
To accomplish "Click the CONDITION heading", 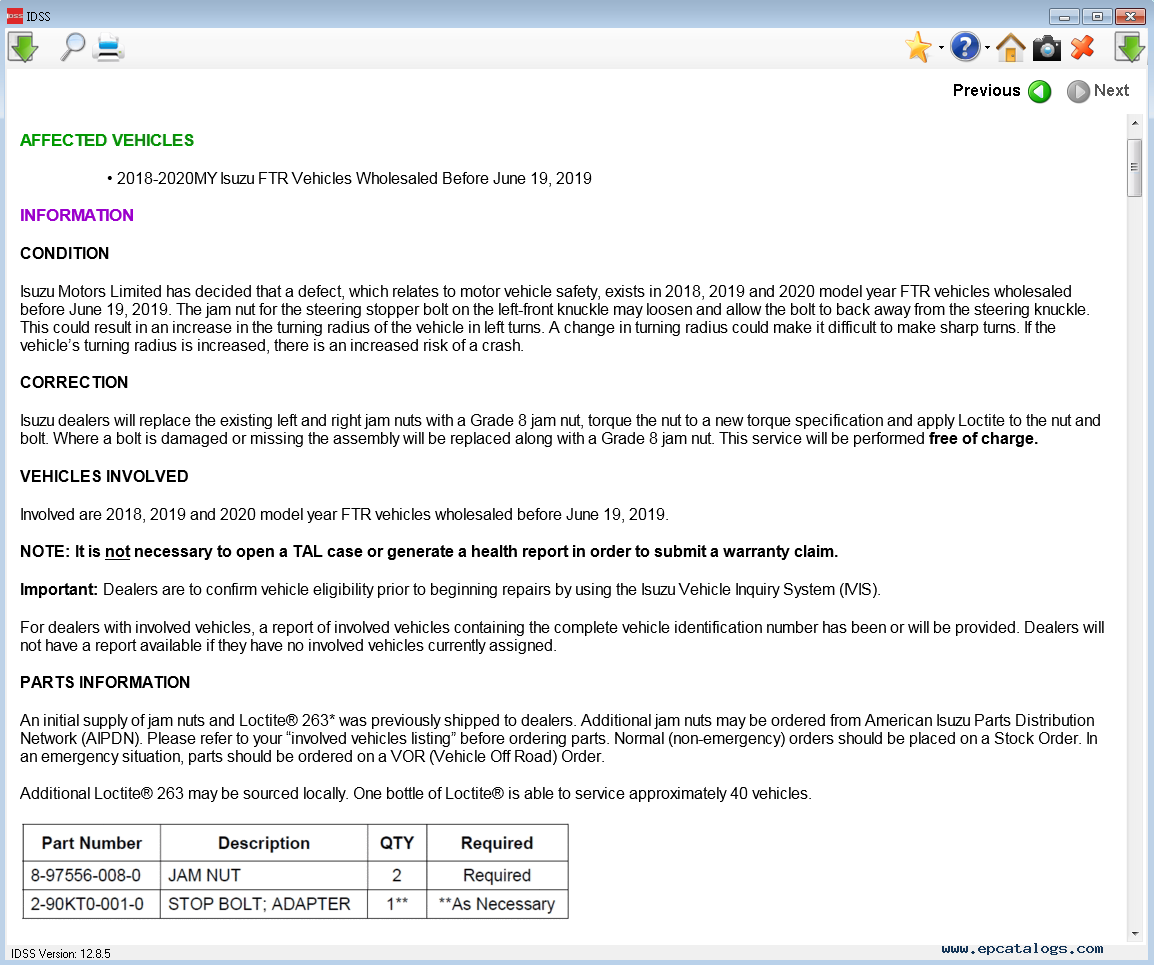I will [x=65, y=254].
